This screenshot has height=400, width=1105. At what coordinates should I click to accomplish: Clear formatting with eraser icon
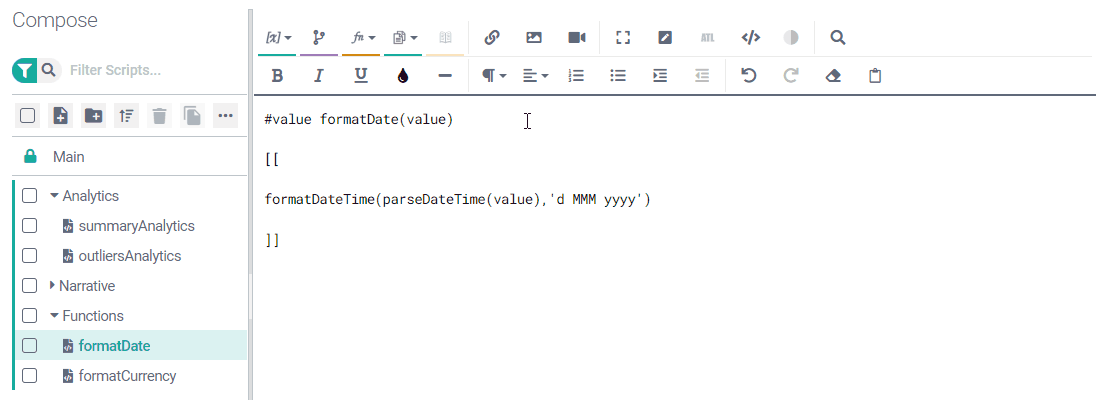click(x=833, y=75)
